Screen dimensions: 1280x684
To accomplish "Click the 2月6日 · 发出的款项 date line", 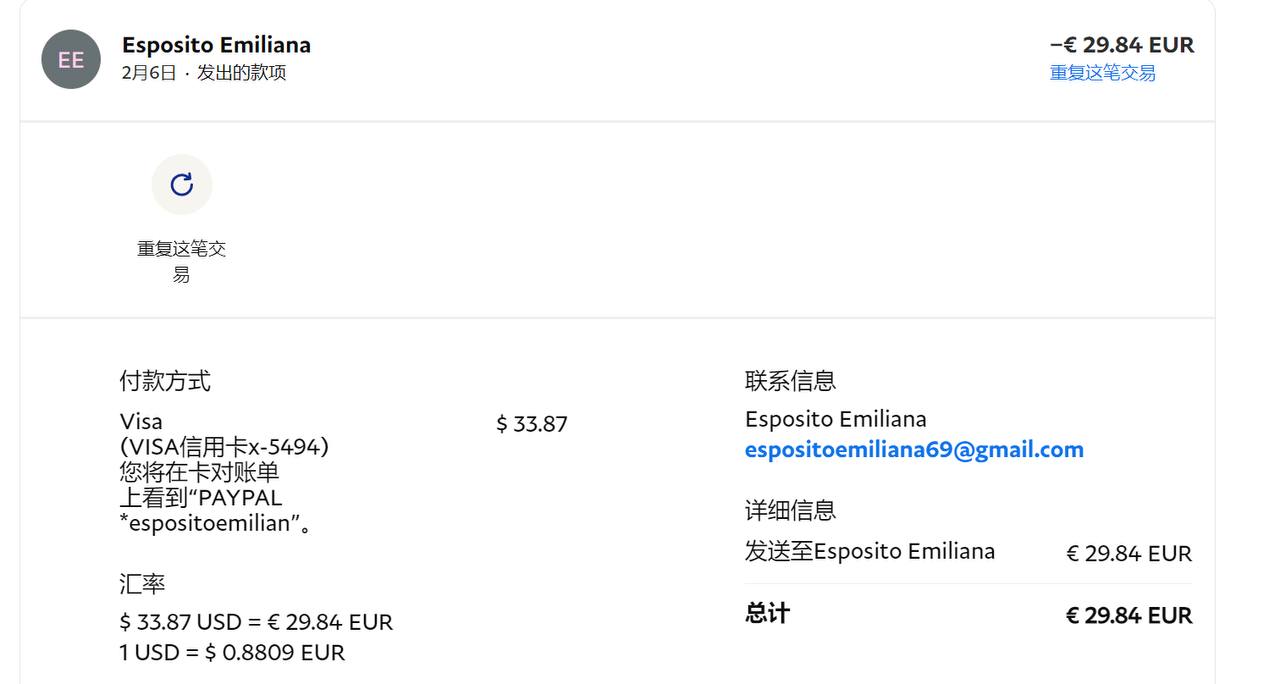I will point(204,73).
